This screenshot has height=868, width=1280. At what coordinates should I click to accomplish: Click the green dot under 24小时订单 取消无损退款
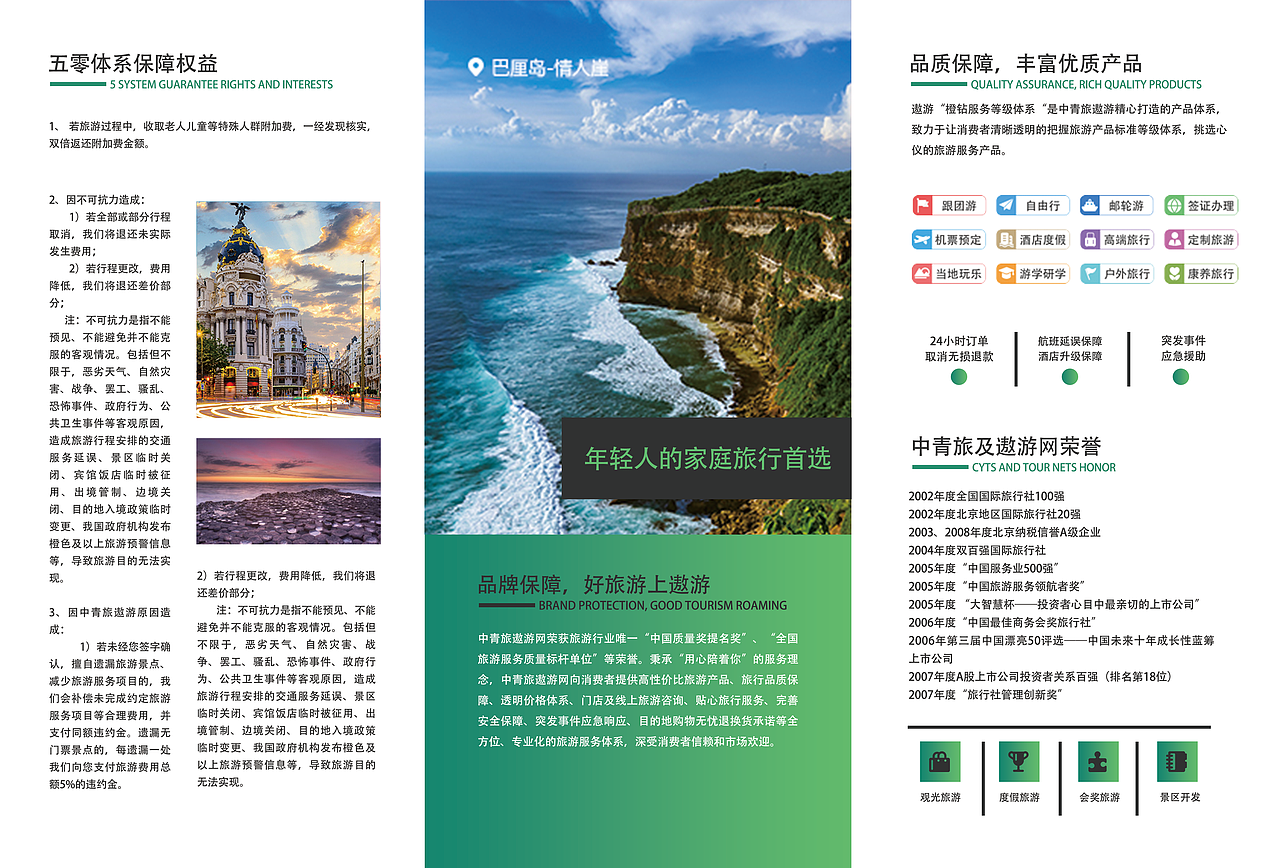(958, 377)
